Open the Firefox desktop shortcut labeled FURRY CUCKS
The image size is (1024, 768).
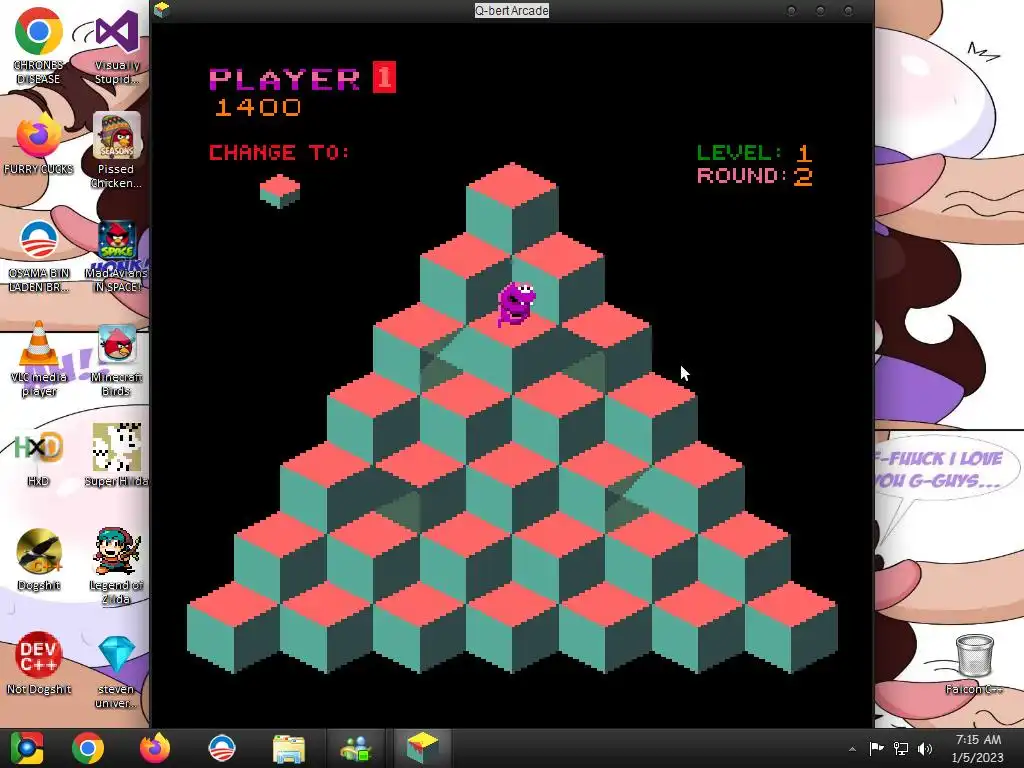coord(39,145)
